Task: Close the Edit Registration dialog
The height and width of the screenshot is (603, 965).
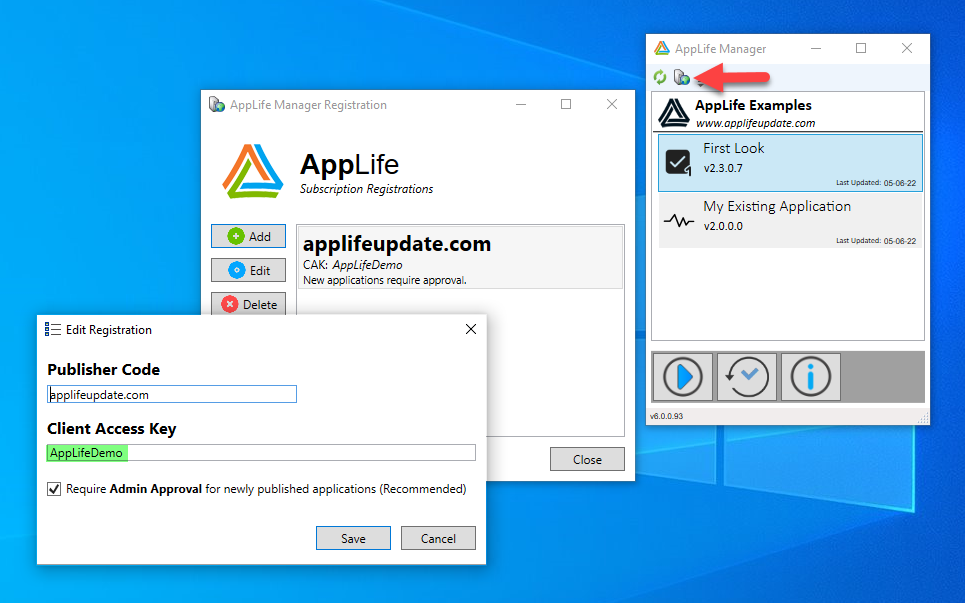Action: [471, 329]
